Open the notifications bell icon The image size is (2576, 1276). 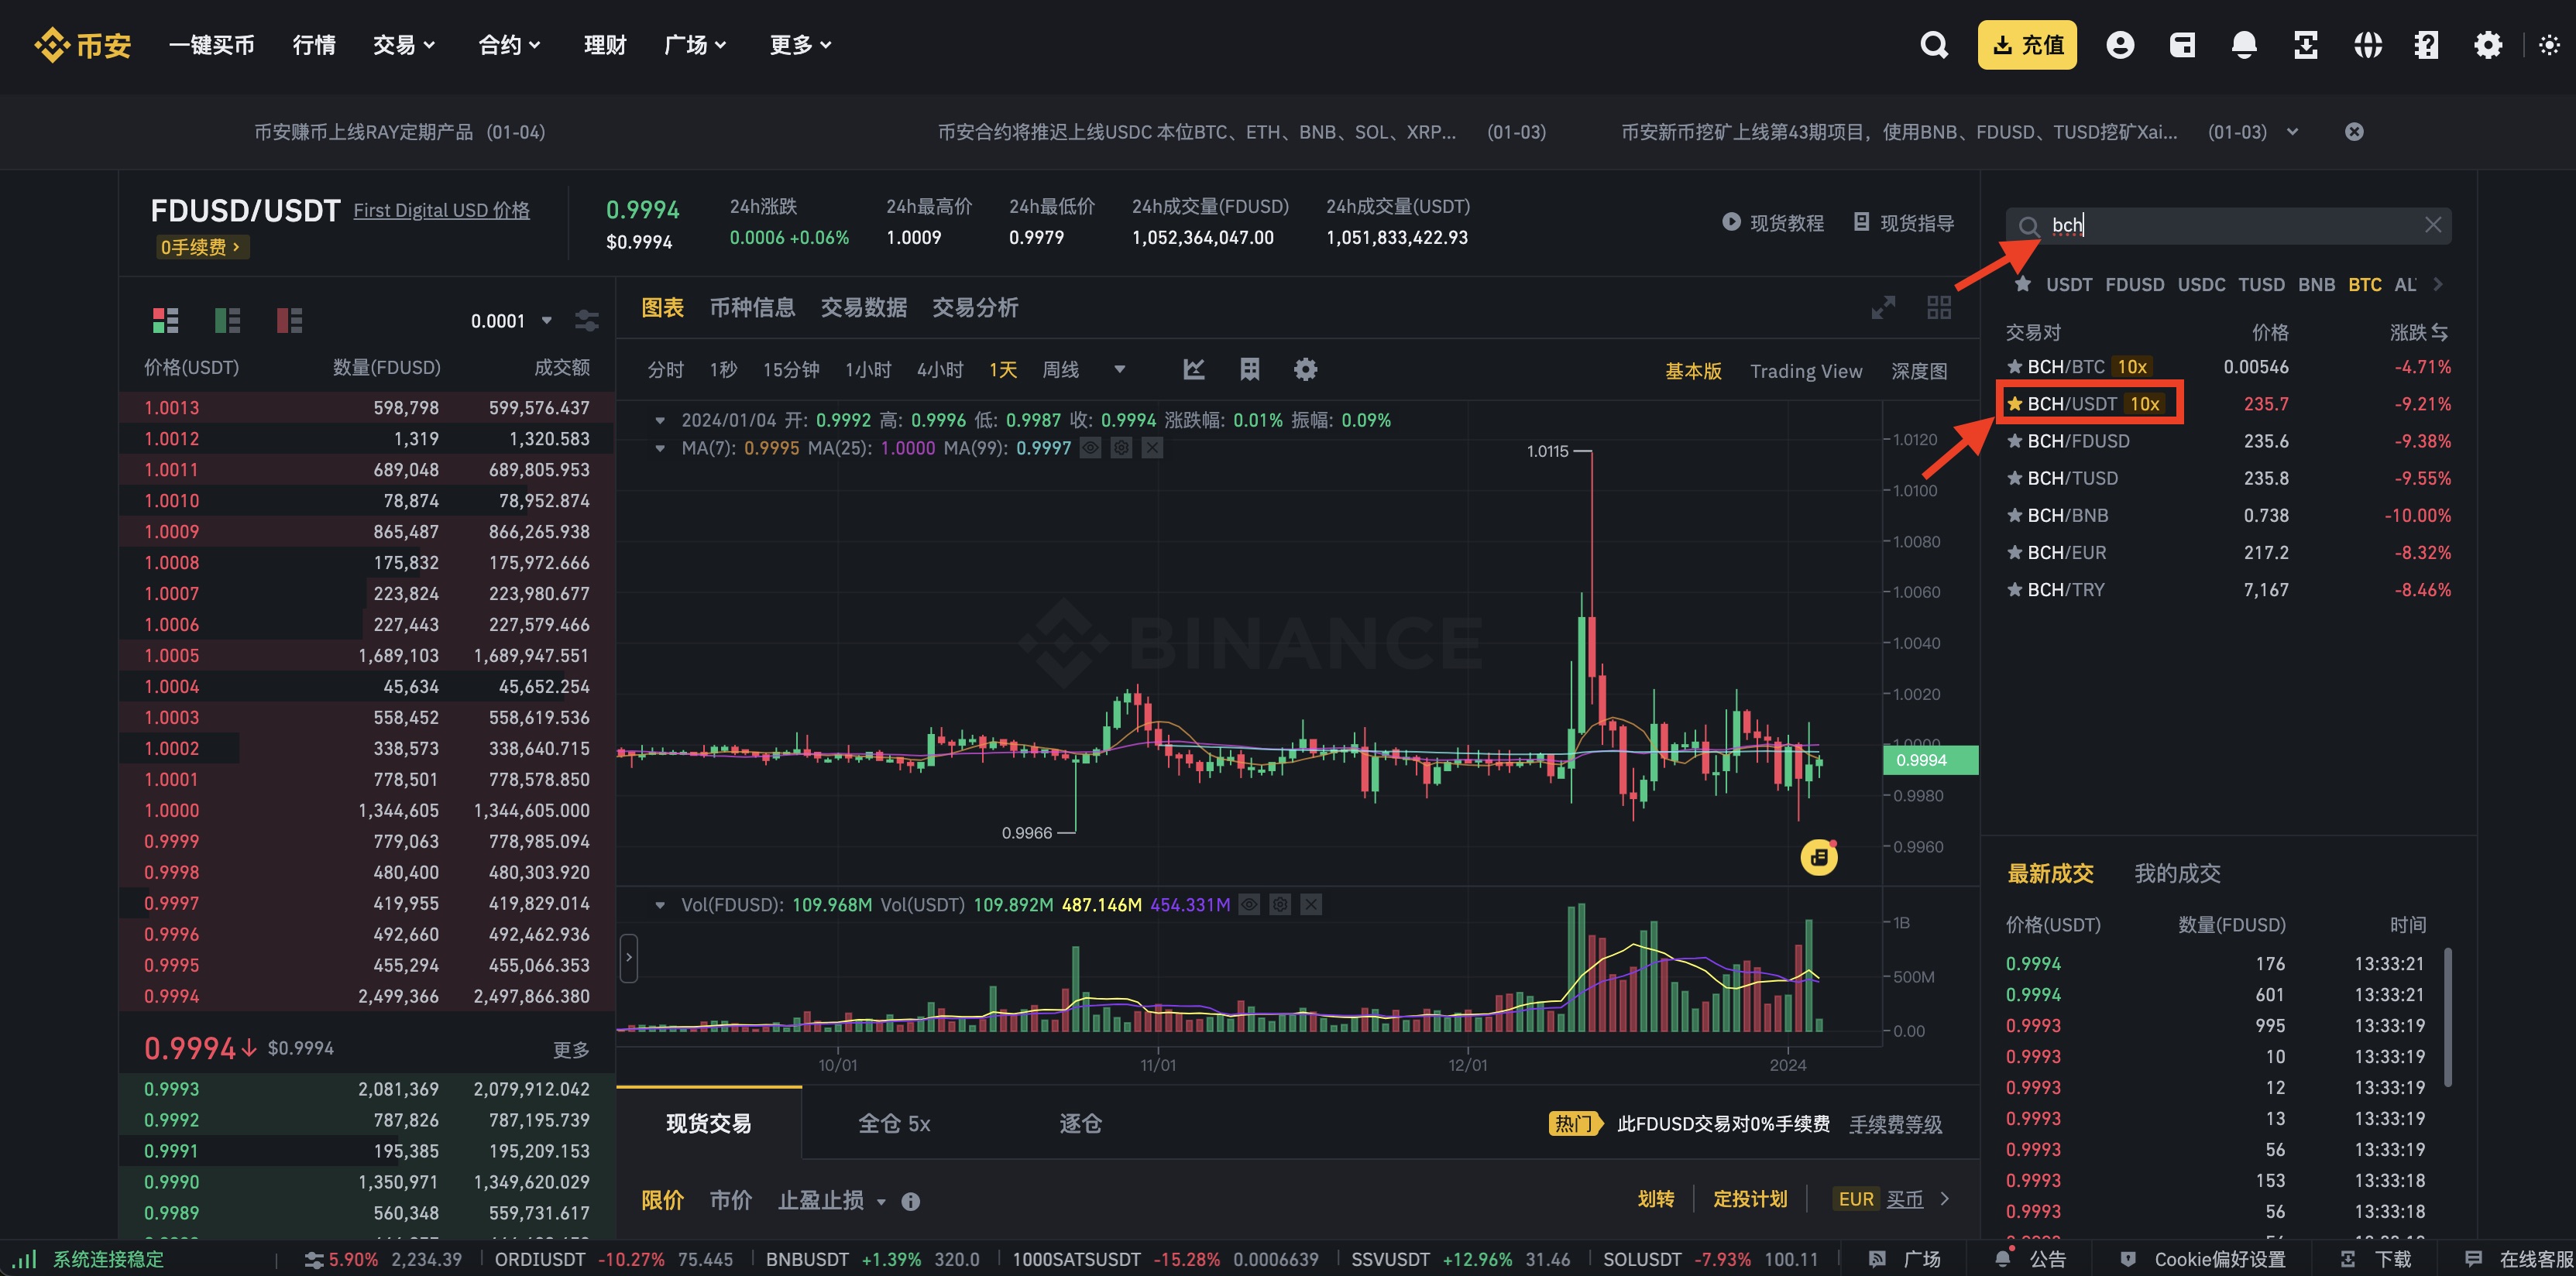coord(2243,45)
